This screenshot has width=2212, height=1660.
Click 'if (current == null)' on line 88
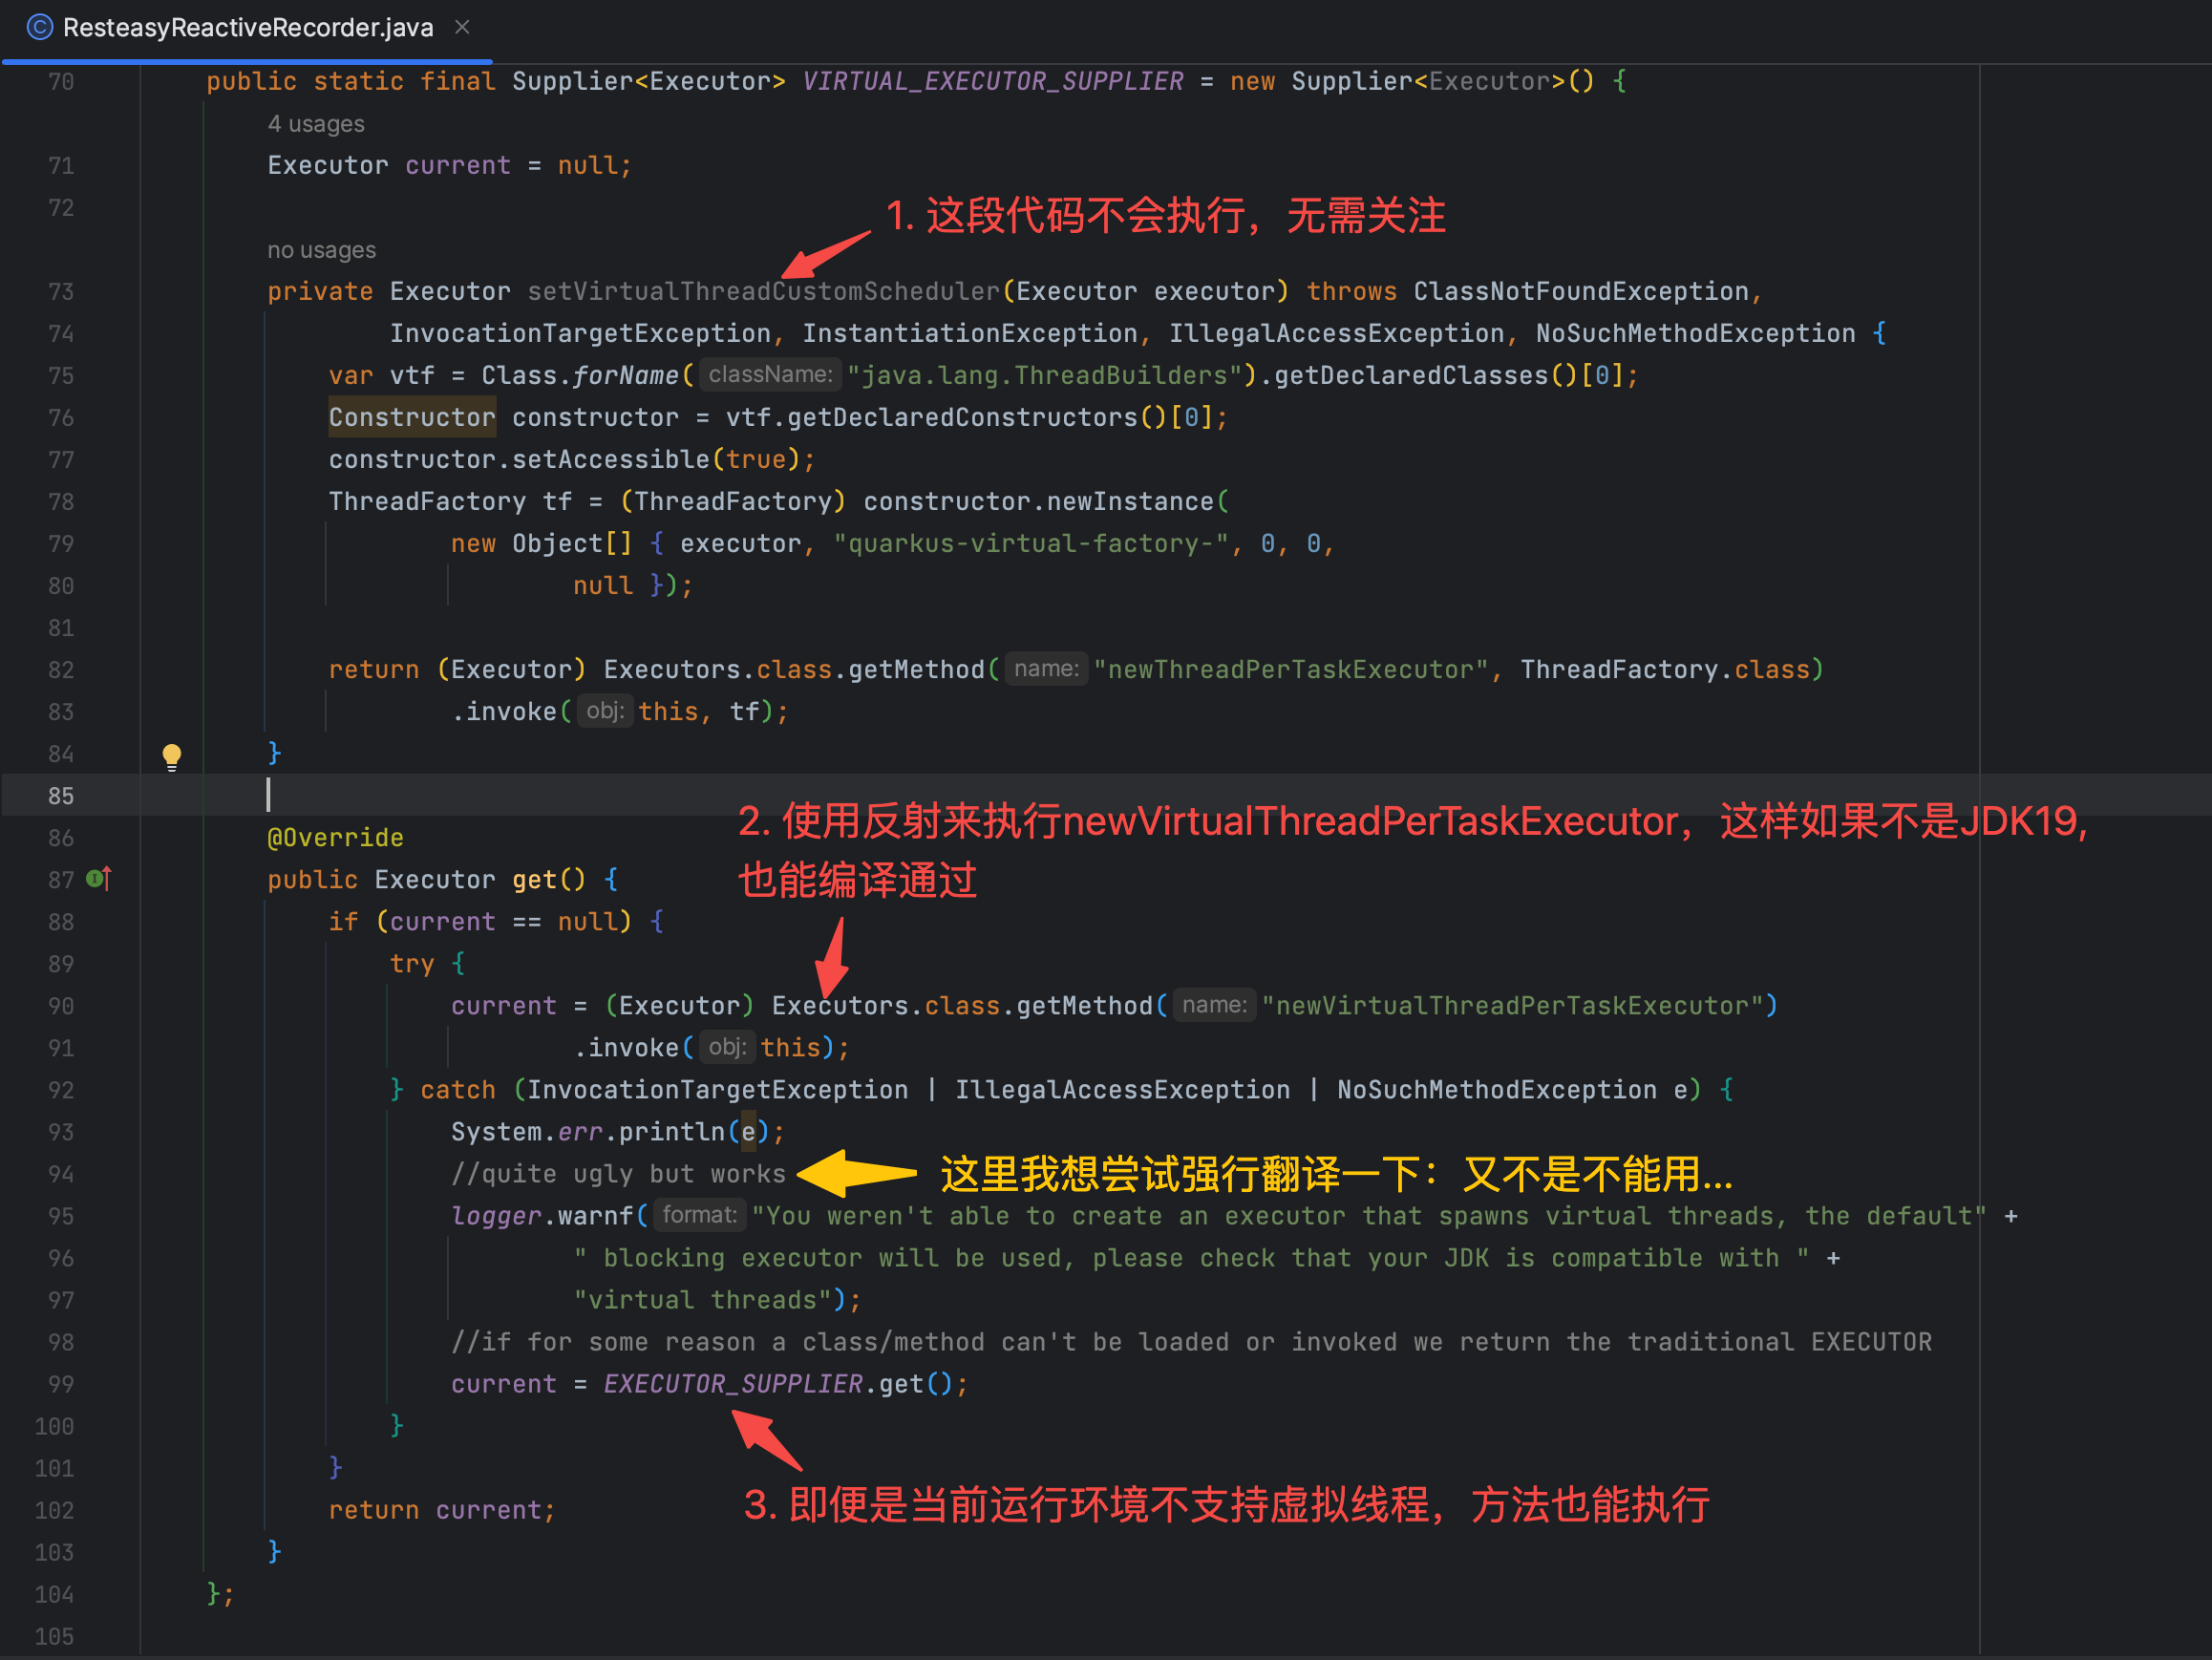[x=480, y=921]
